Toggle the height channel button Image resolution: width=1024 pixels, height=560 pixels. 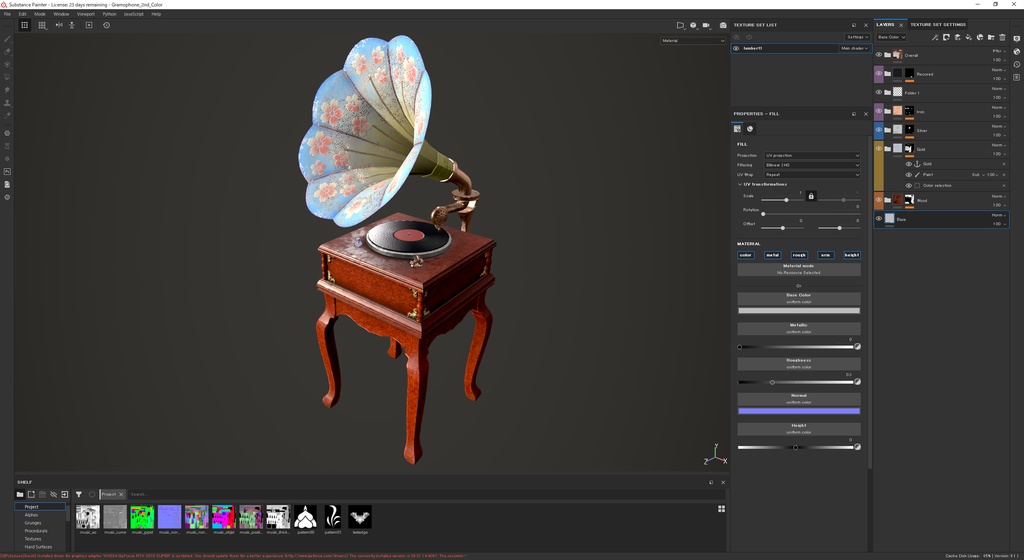pyautogui.click(x=852, y=255)
